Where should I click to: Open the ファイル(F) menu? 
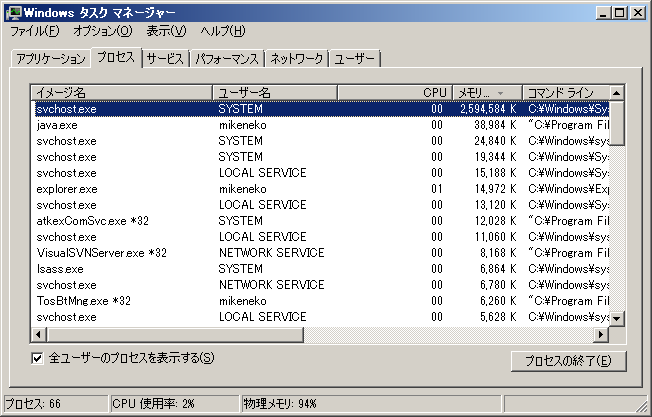coord(35,31)
